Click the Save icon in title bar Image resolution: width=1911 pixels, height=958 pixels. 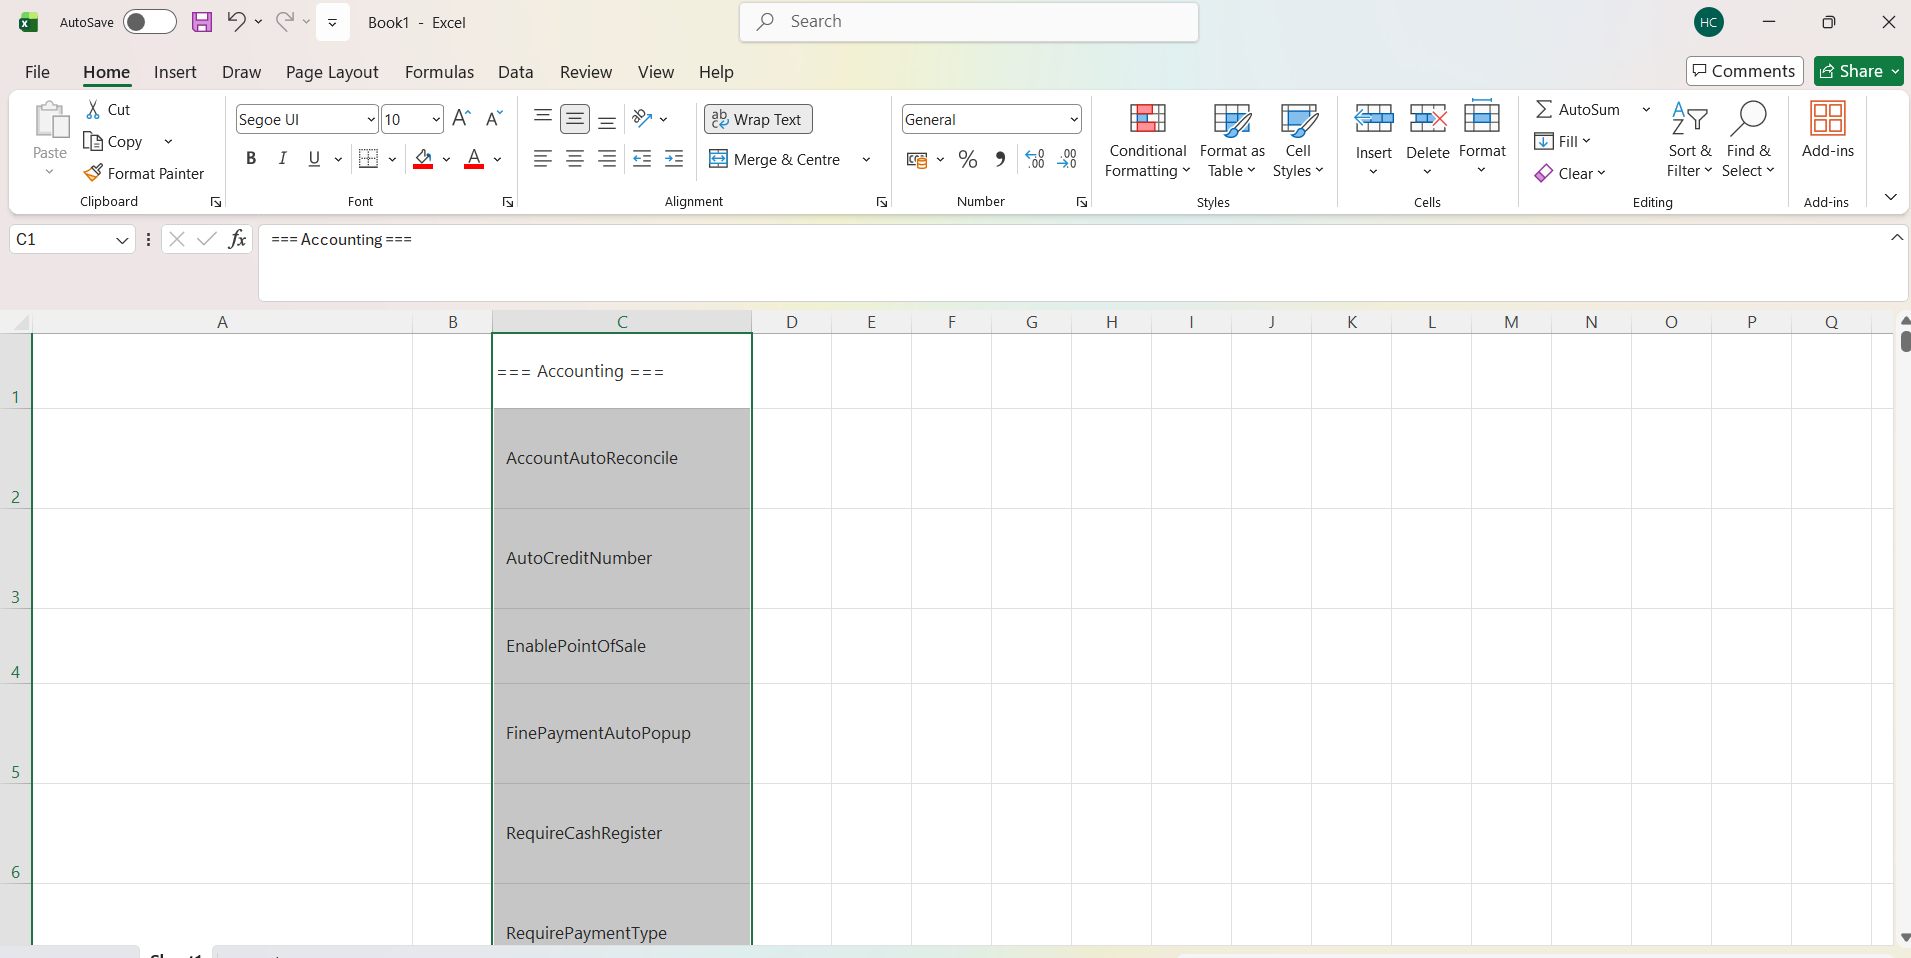click(x=202, y=22)
